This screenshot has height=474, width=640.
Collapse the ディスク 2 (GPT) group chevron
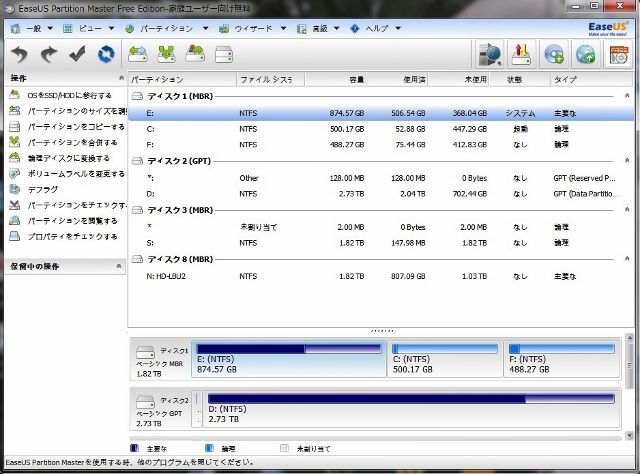(627, 160)
